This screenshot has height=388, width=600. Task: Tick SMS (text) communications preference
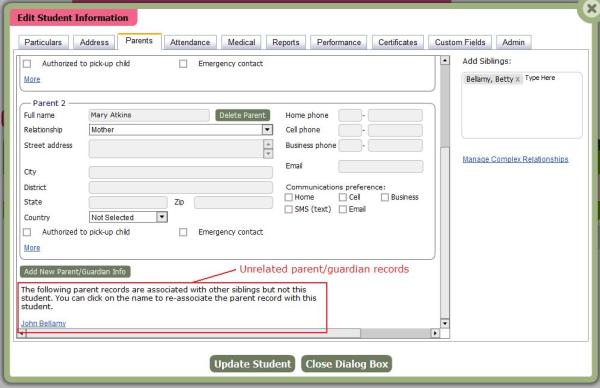pyautogui.click(x=289, y=209)
